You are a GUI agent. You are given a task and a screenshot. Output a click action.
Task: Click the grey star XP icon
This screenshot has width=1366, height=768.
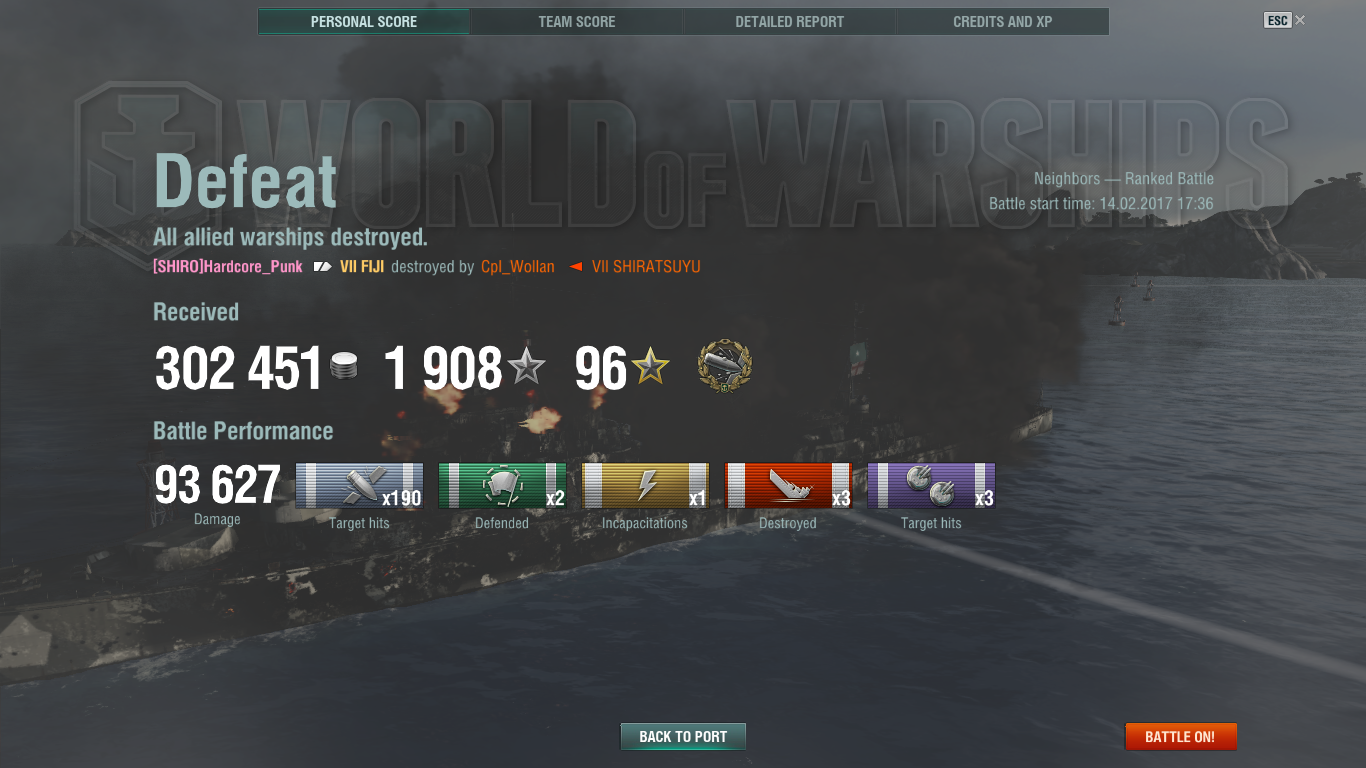click(527, 368)
